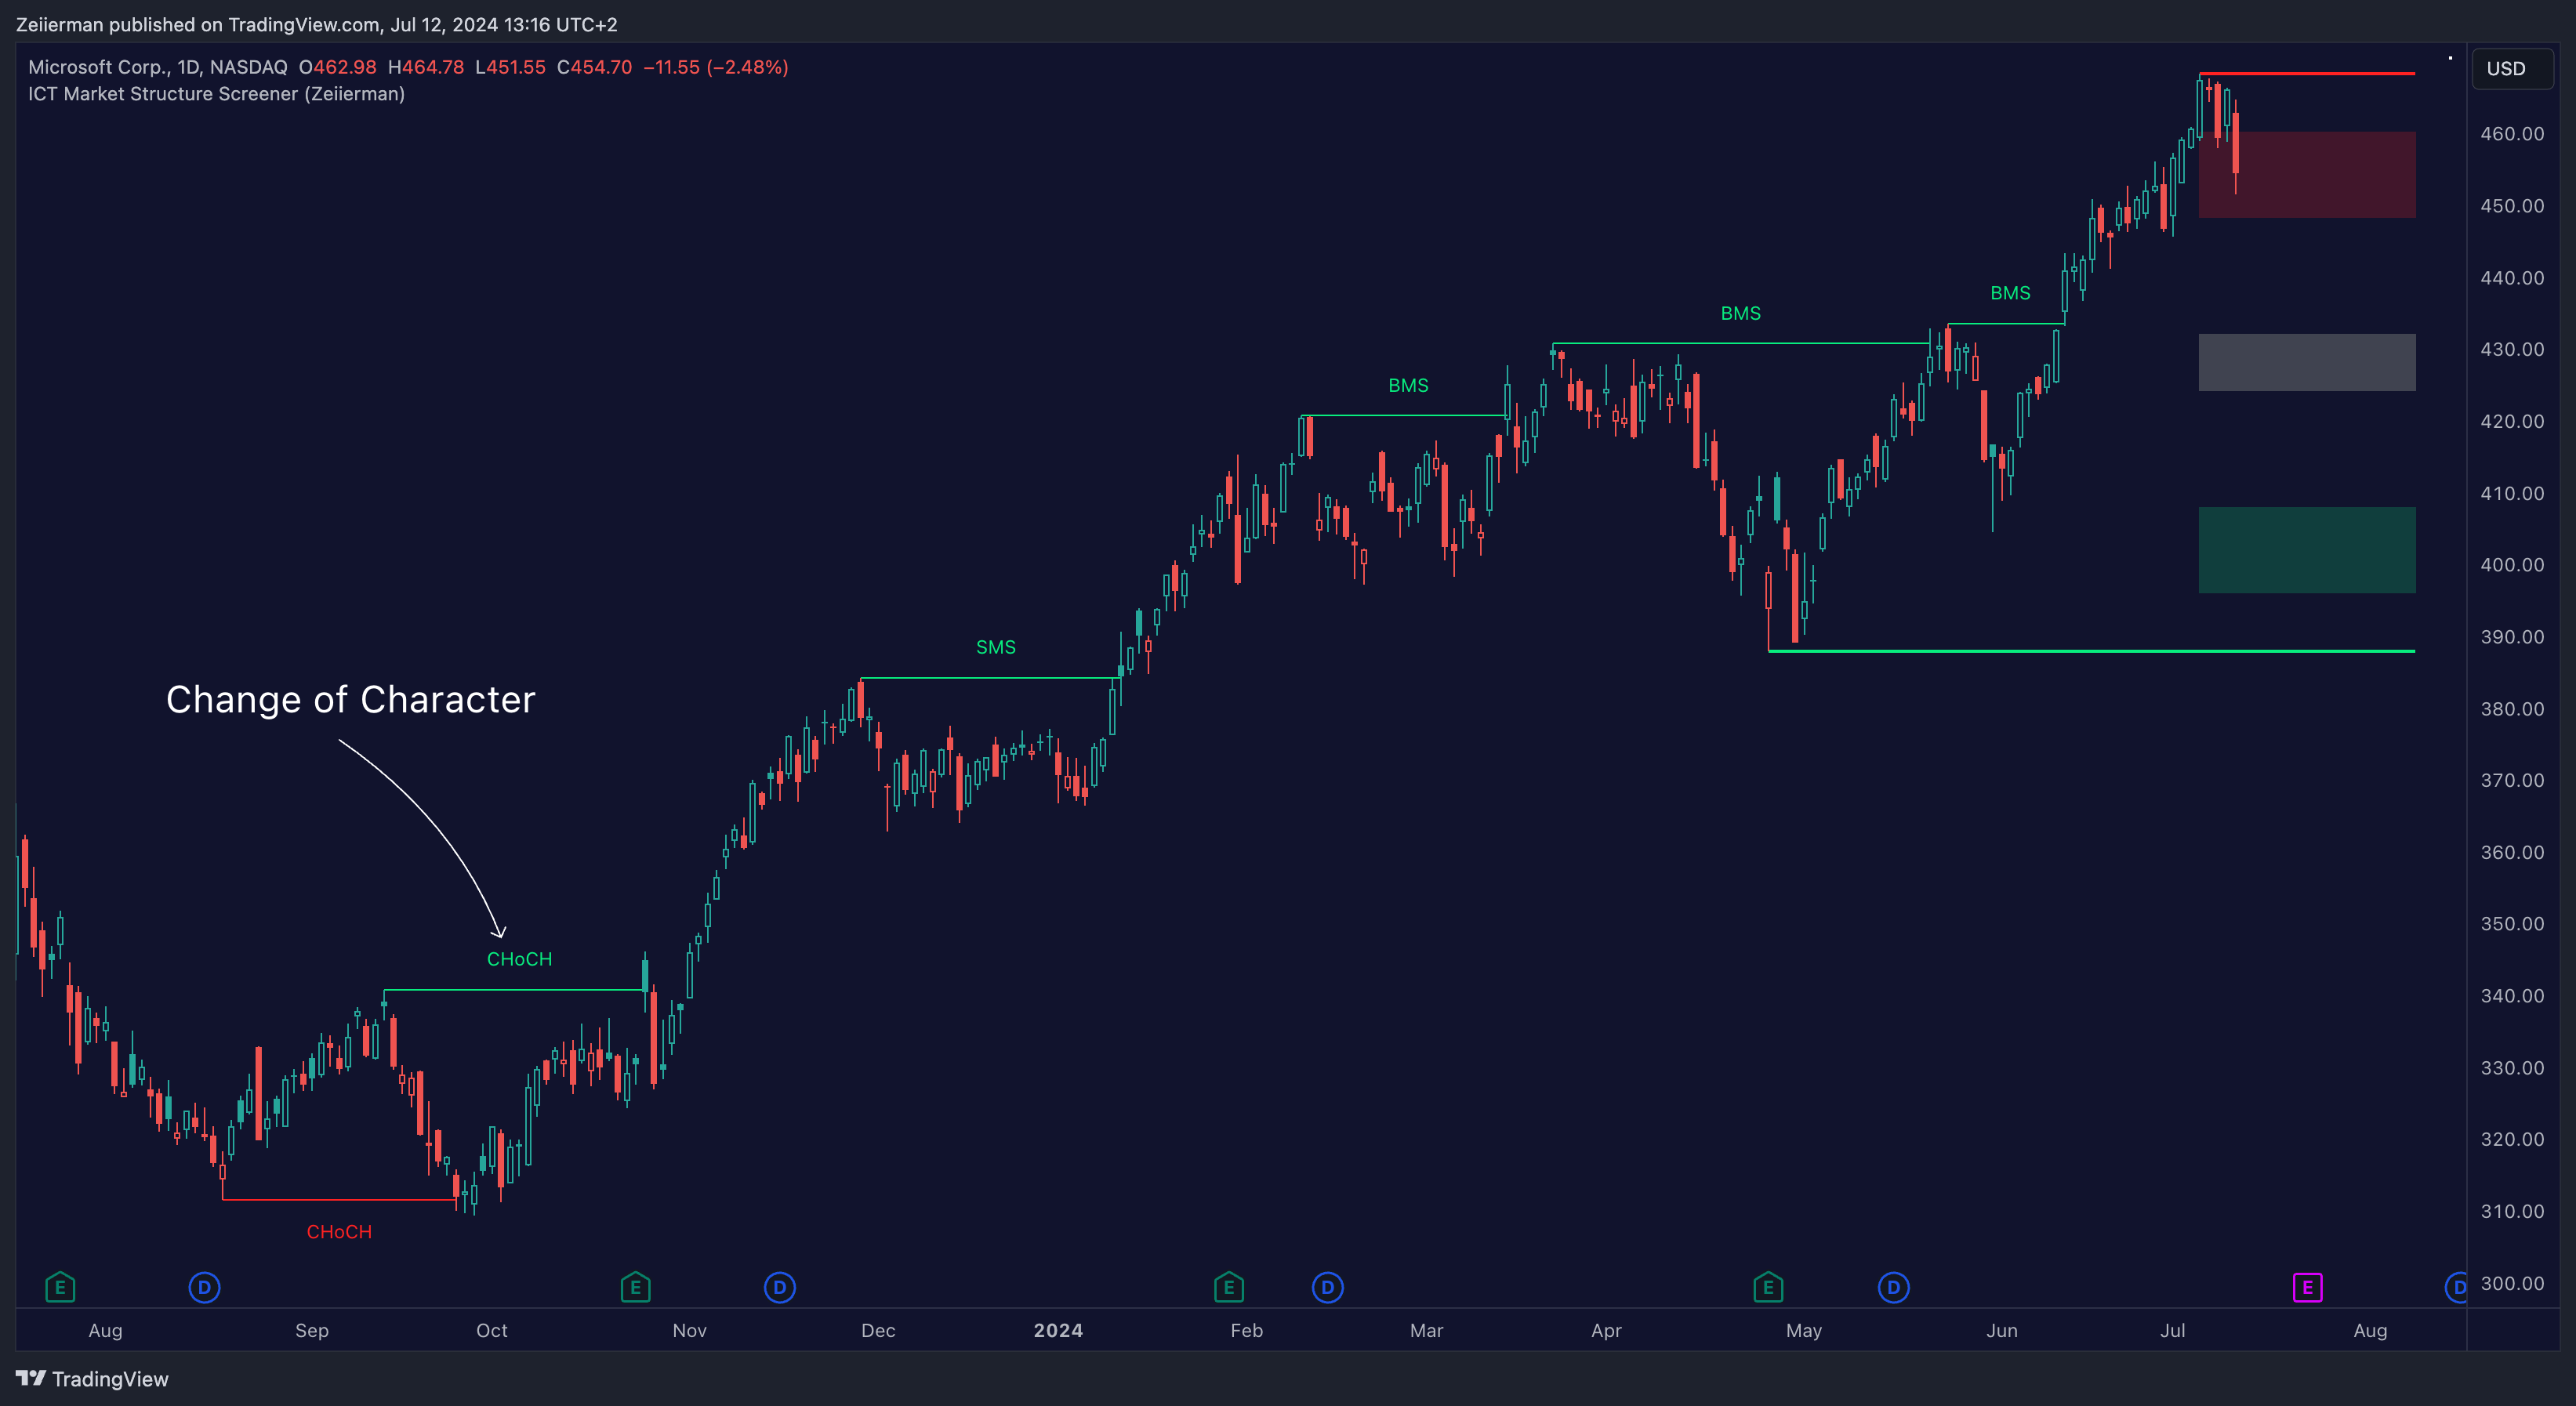Open the dividend D marker in mid-August
The width and height of the screenshot is (2576, 1406).
click(x=204, y=1287)
